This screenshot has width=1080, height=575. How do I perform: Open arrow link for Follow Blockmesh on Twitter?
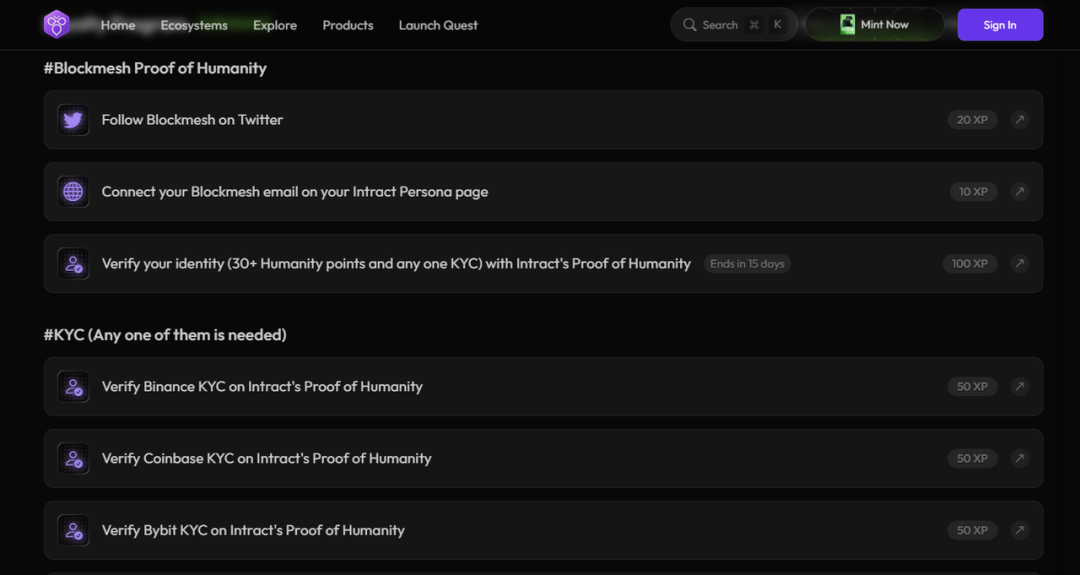pyautogui.click(x=1020, y=120)
